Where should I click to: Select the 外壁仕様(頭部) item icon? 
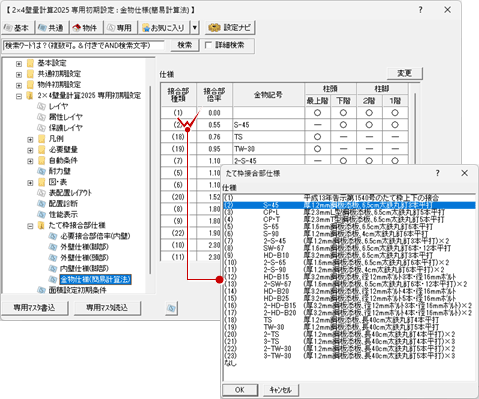[x=53, y=258]
